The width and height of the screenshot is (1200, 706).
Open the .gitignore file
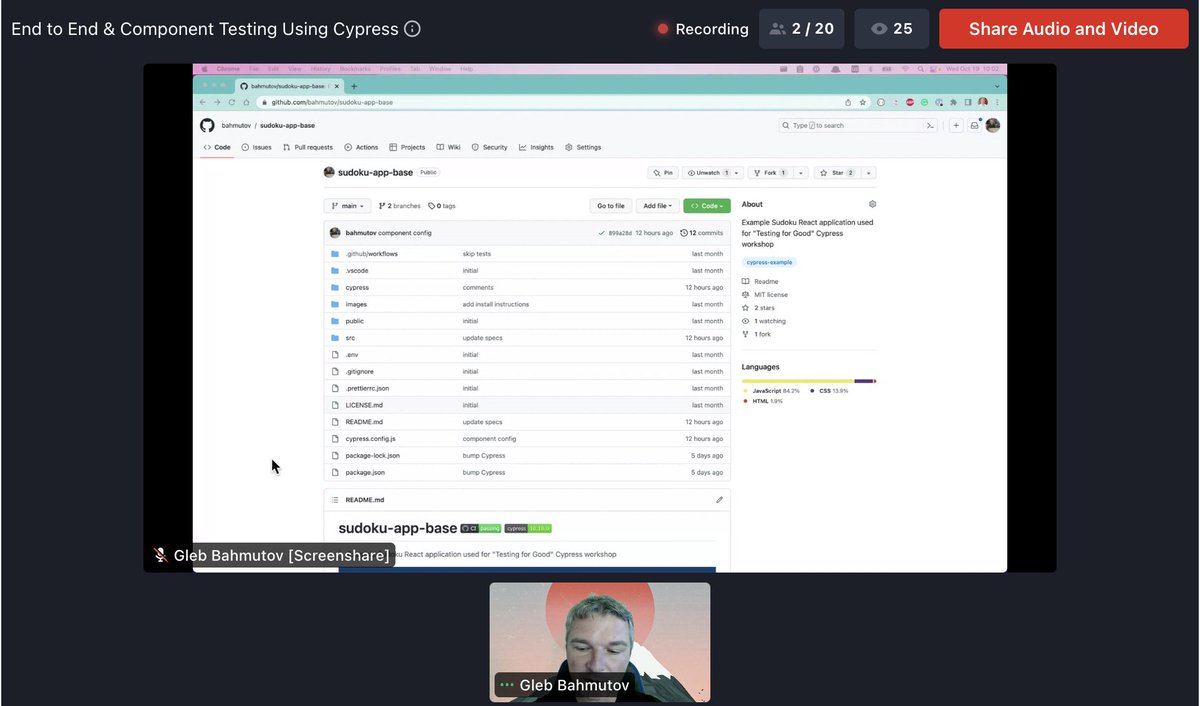359,372
